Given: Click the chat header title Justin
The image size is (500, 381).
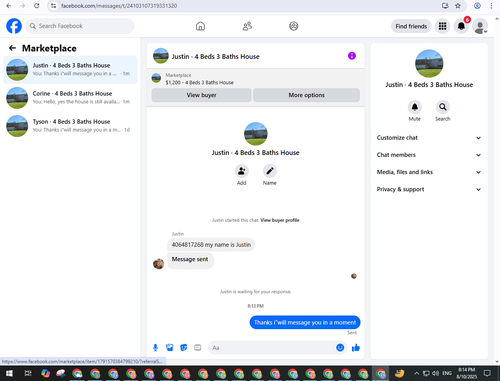Looking at the screenshot, I should (x=215, y=56).
